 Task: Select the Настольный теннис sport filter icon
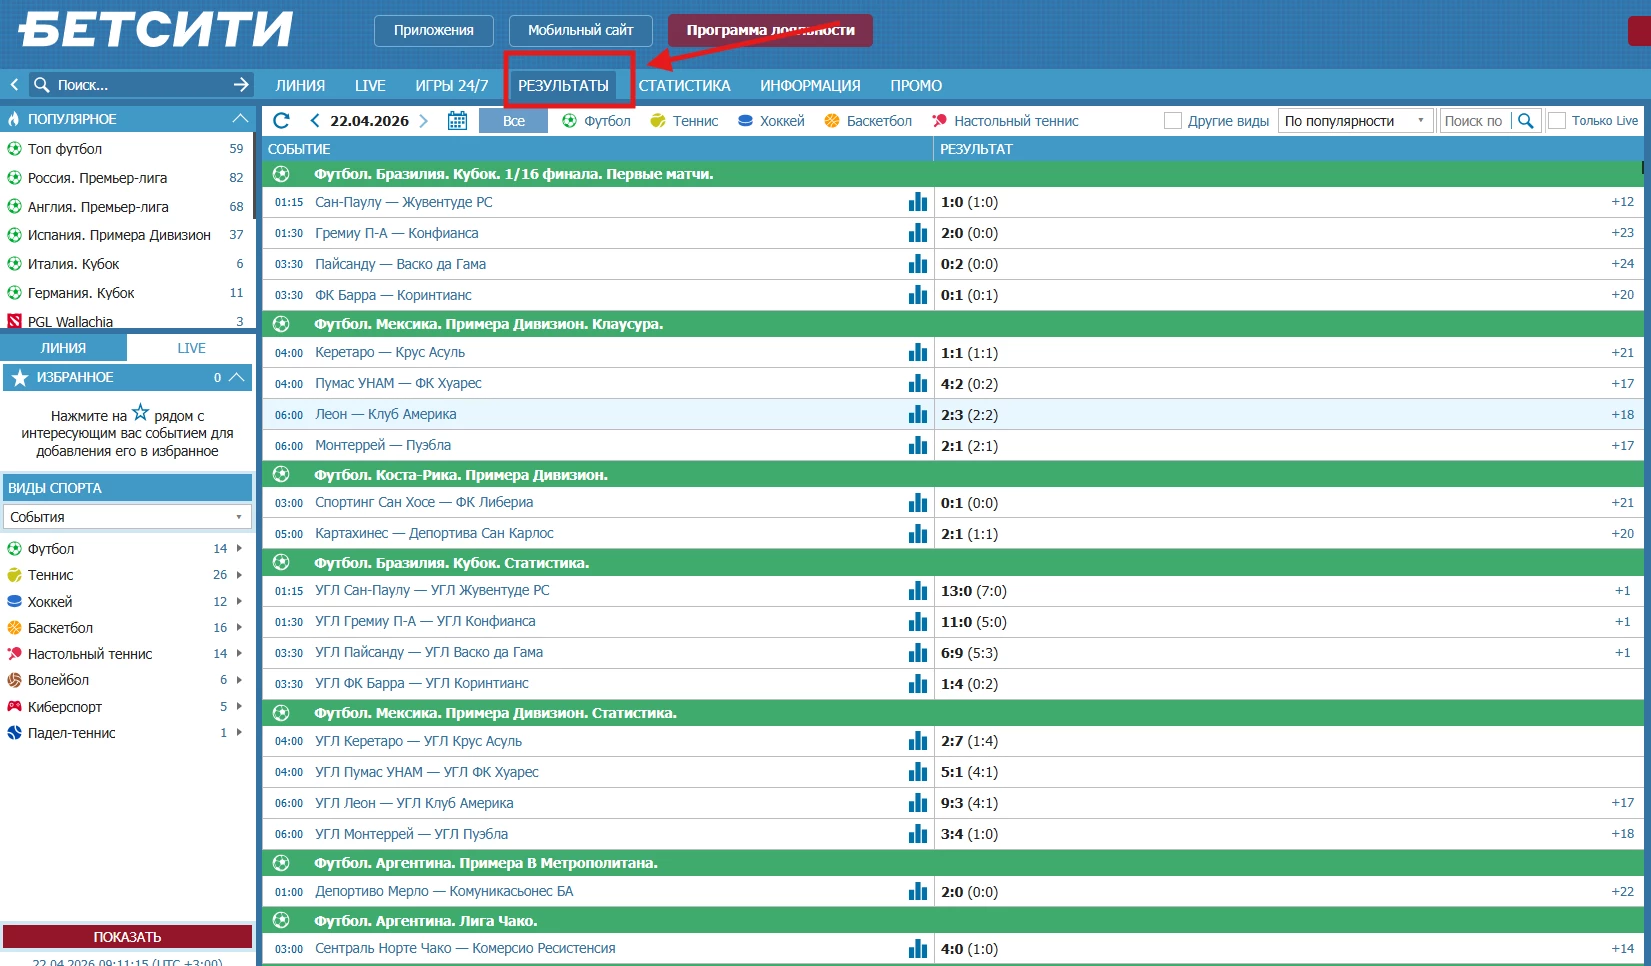pos(939,121)
